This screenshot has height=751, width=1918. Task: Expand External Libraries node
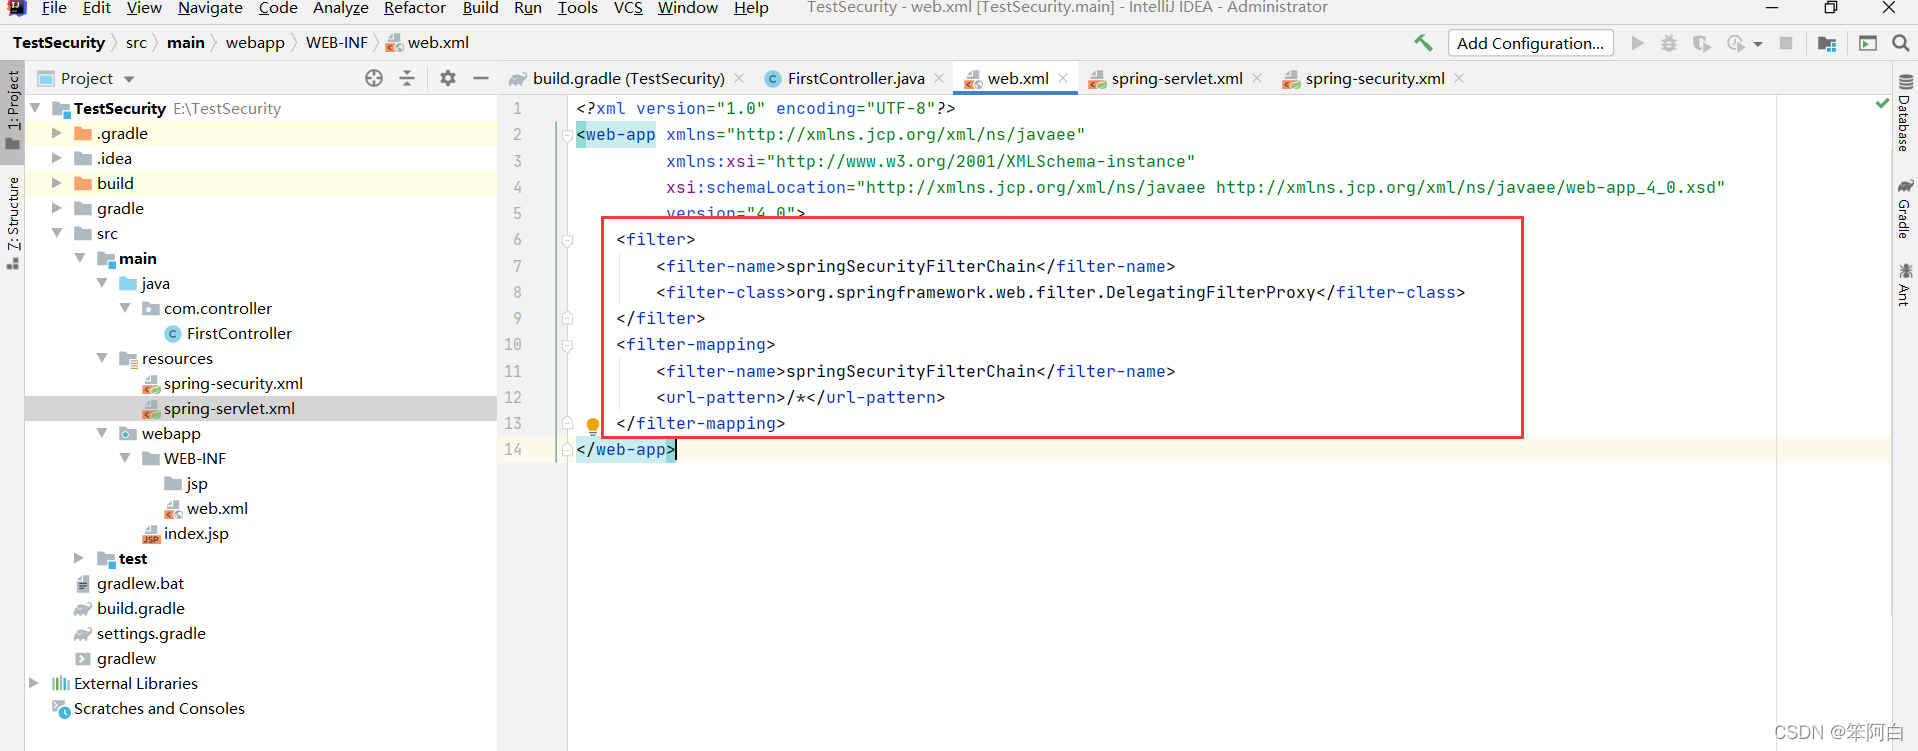[x=34, y=683]
